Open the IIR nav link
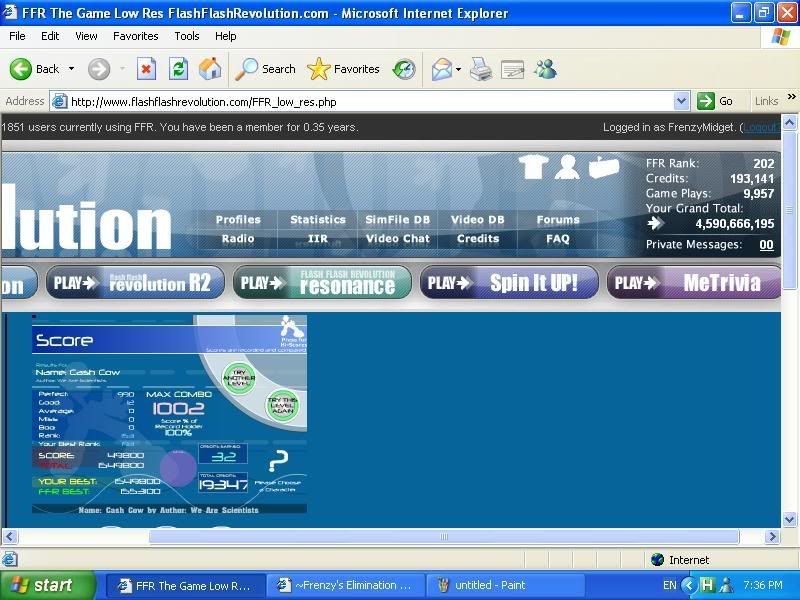 point(317,238)
